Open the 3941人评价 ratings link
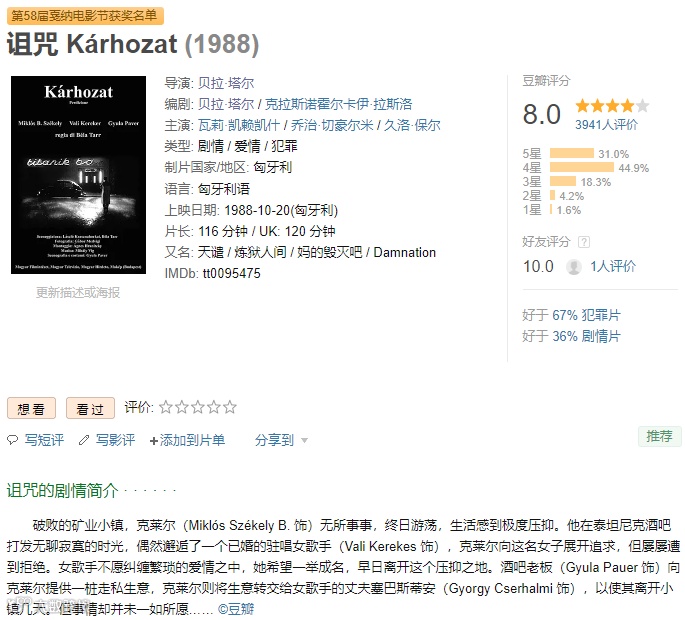685x620 pixels. pos(606,125)
